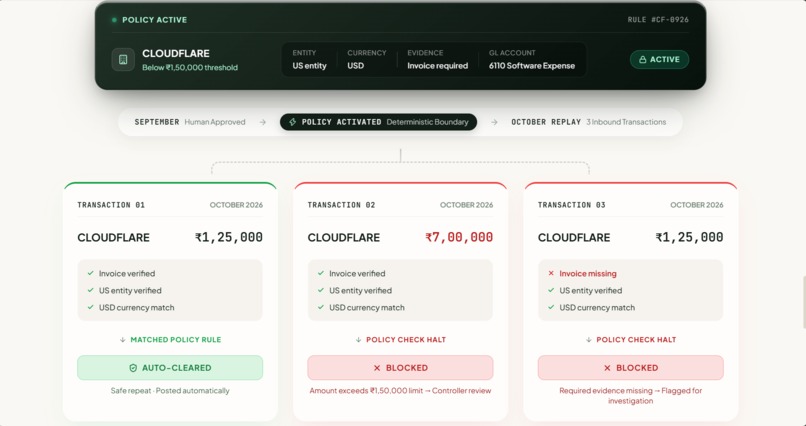806x426 pixels.
Task: Click the lightning bolt icon in Policy Activated pill
Action: point(292,122)
